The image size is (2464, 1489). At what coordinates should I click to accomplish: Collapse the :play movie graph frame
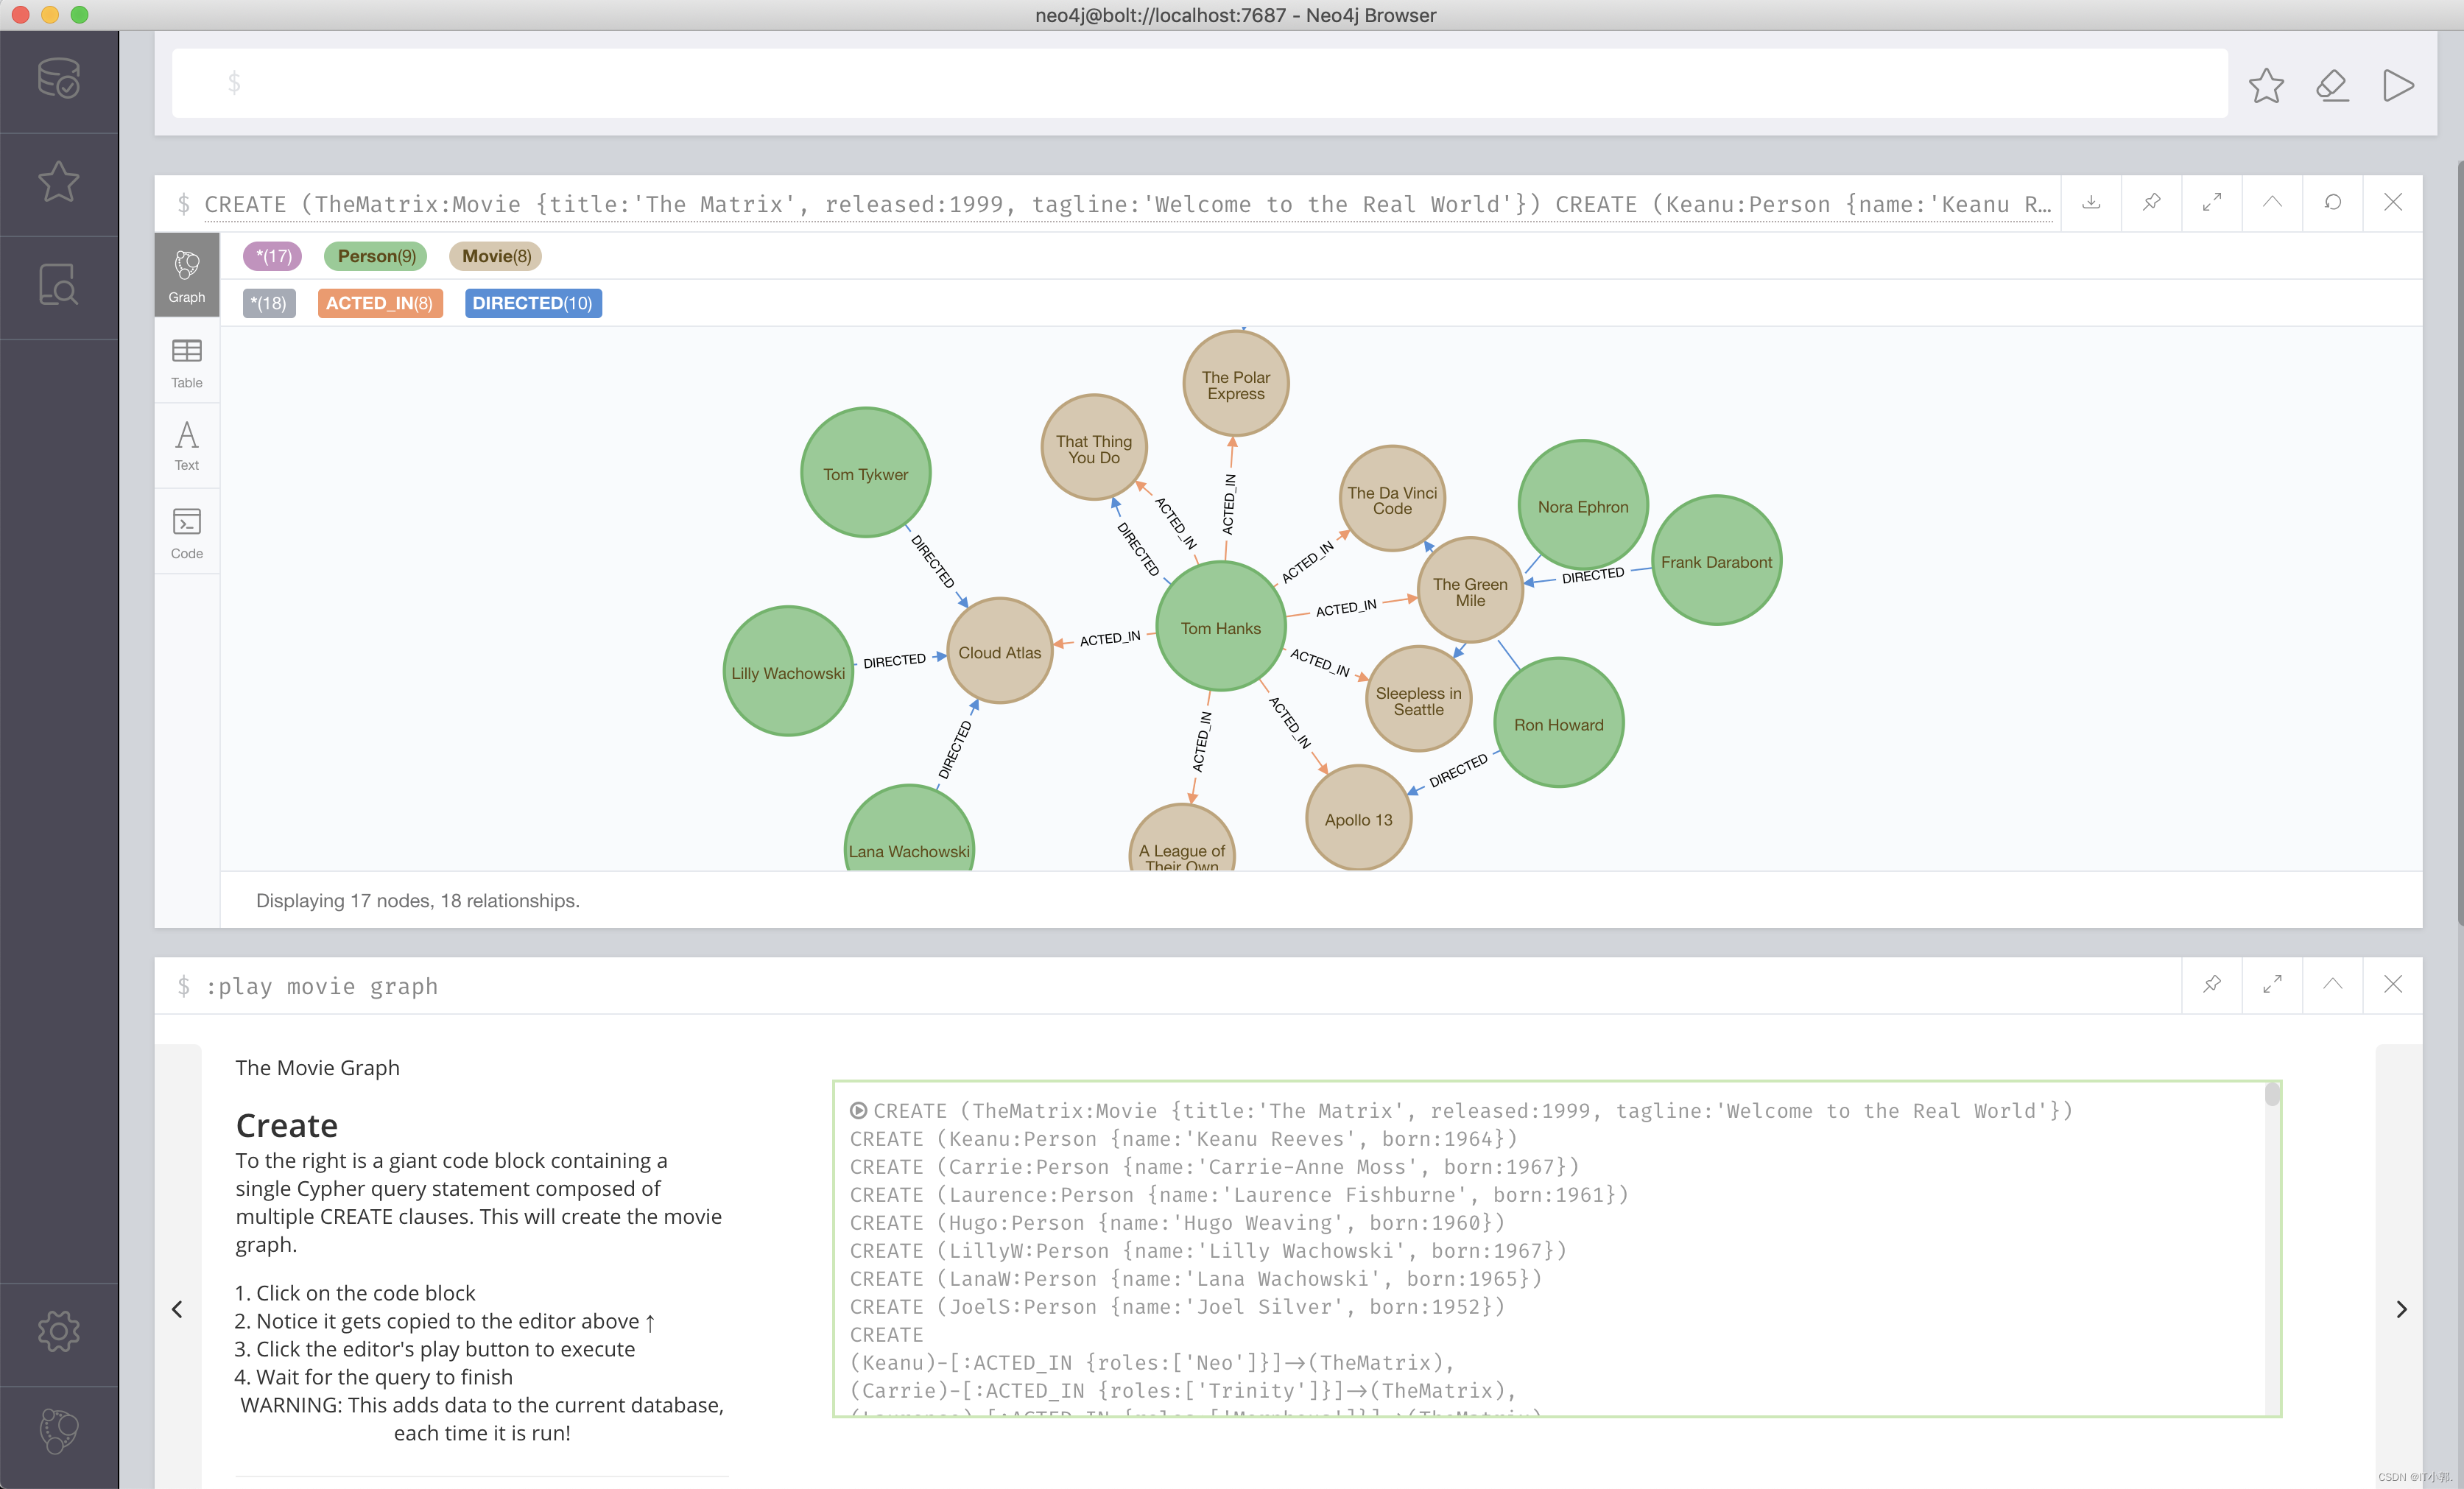pos(2332,984)
